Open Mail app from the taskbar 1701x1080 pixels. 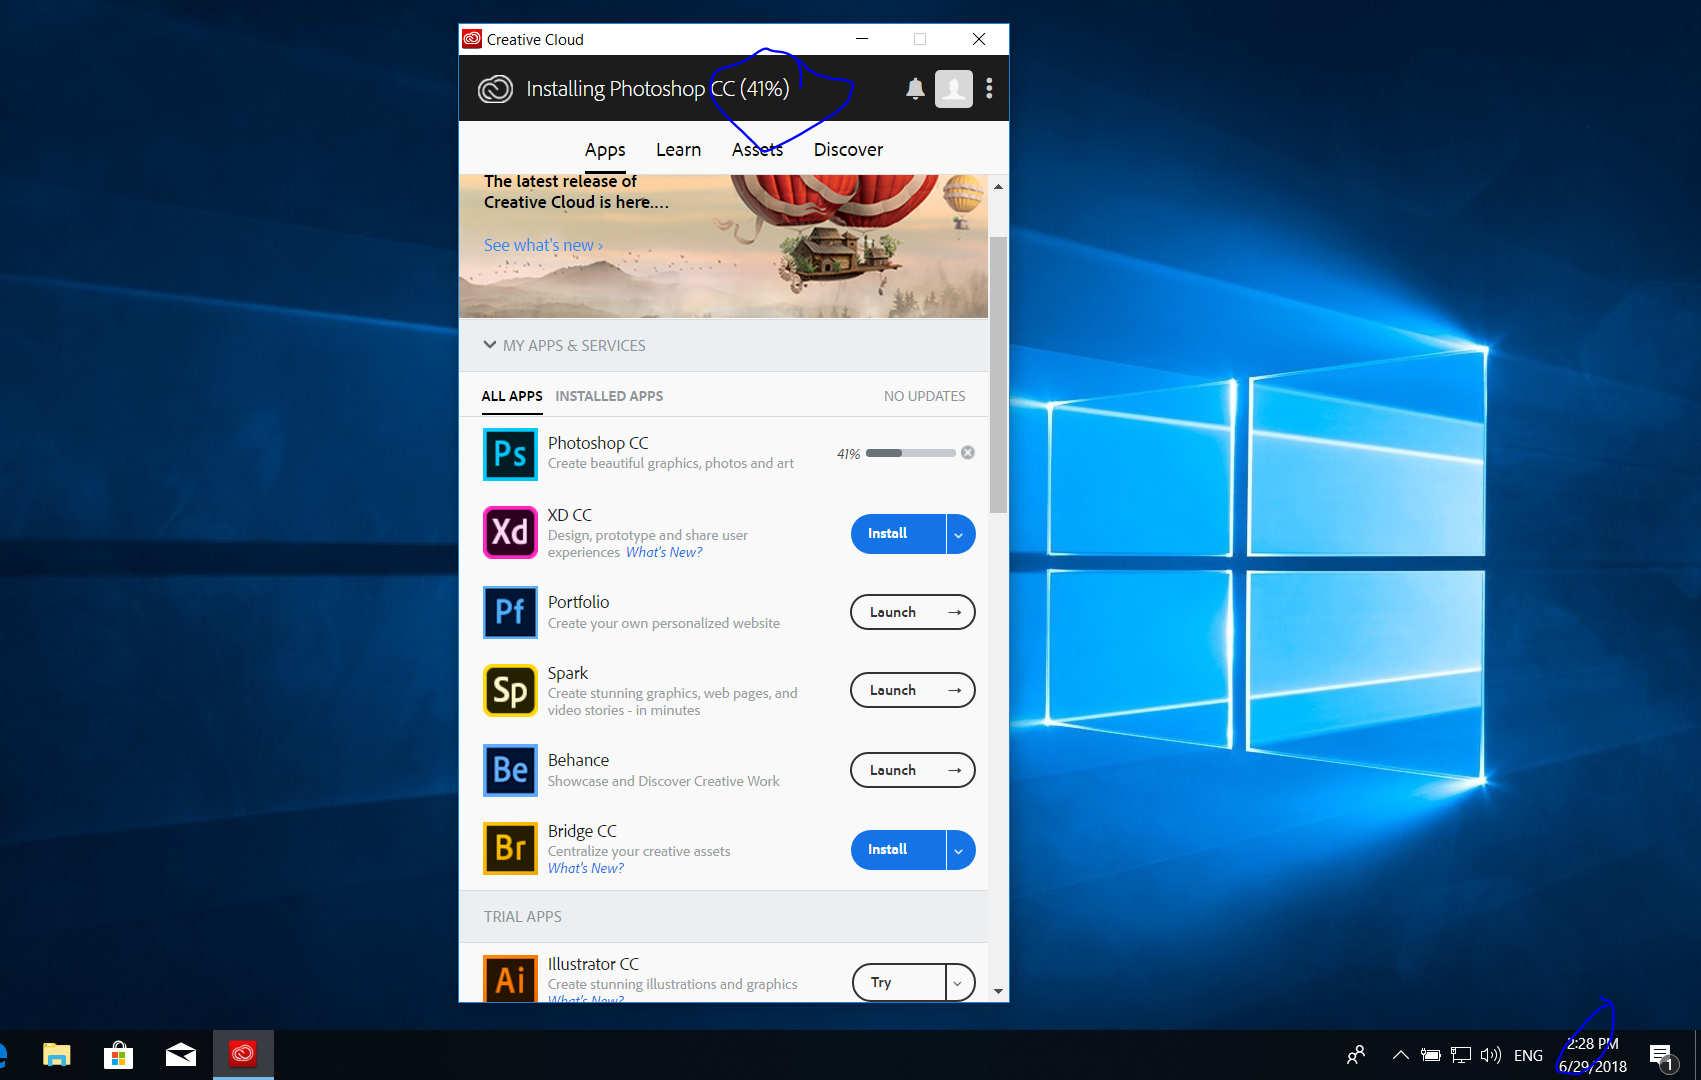[181, 1055]
